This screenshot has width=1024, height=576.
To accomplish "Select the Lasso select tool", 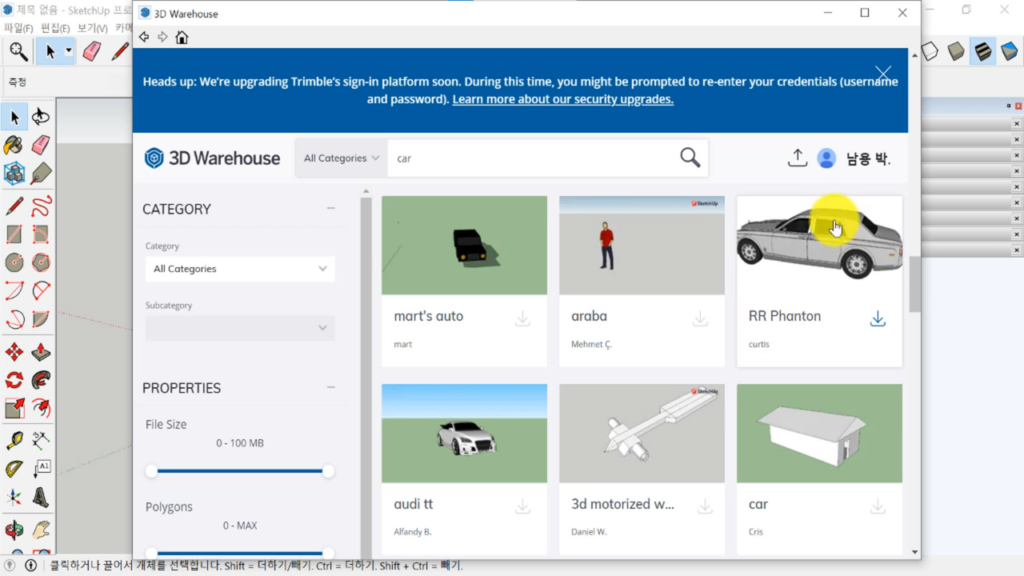I will click(40, 118).
